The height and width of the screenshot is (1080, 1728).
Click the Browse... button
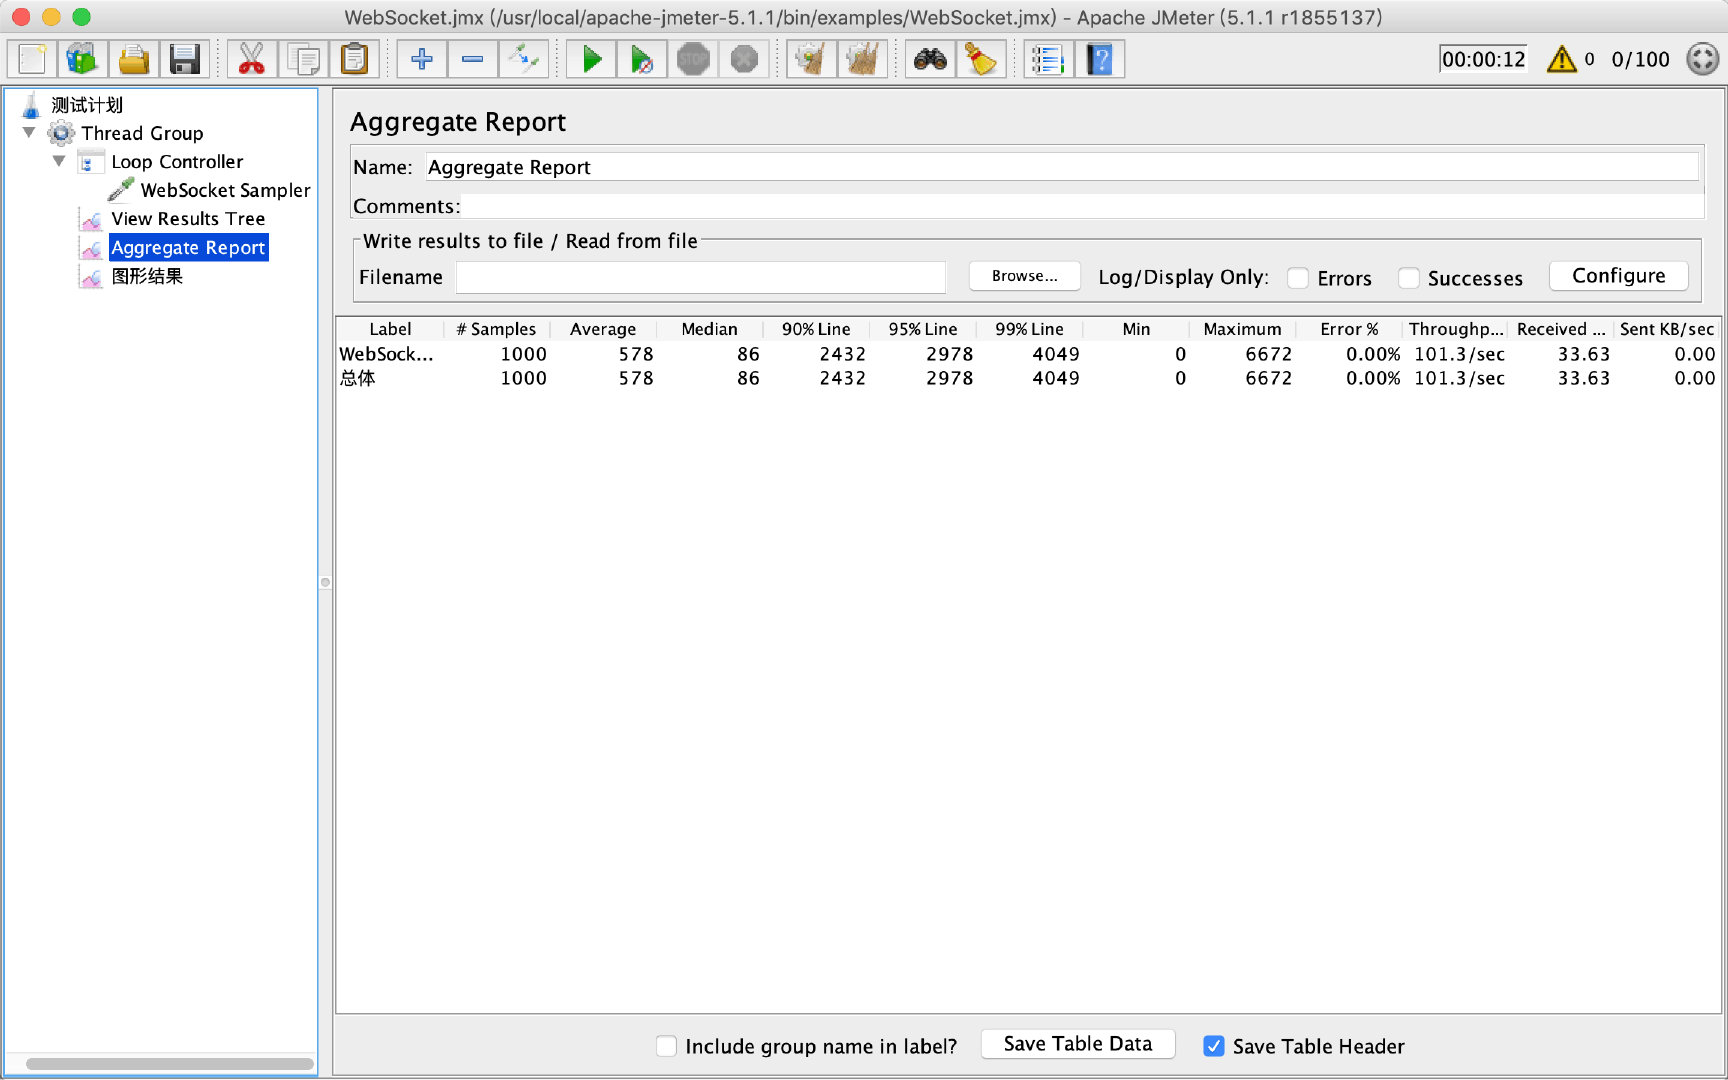tap(1025, 276)
